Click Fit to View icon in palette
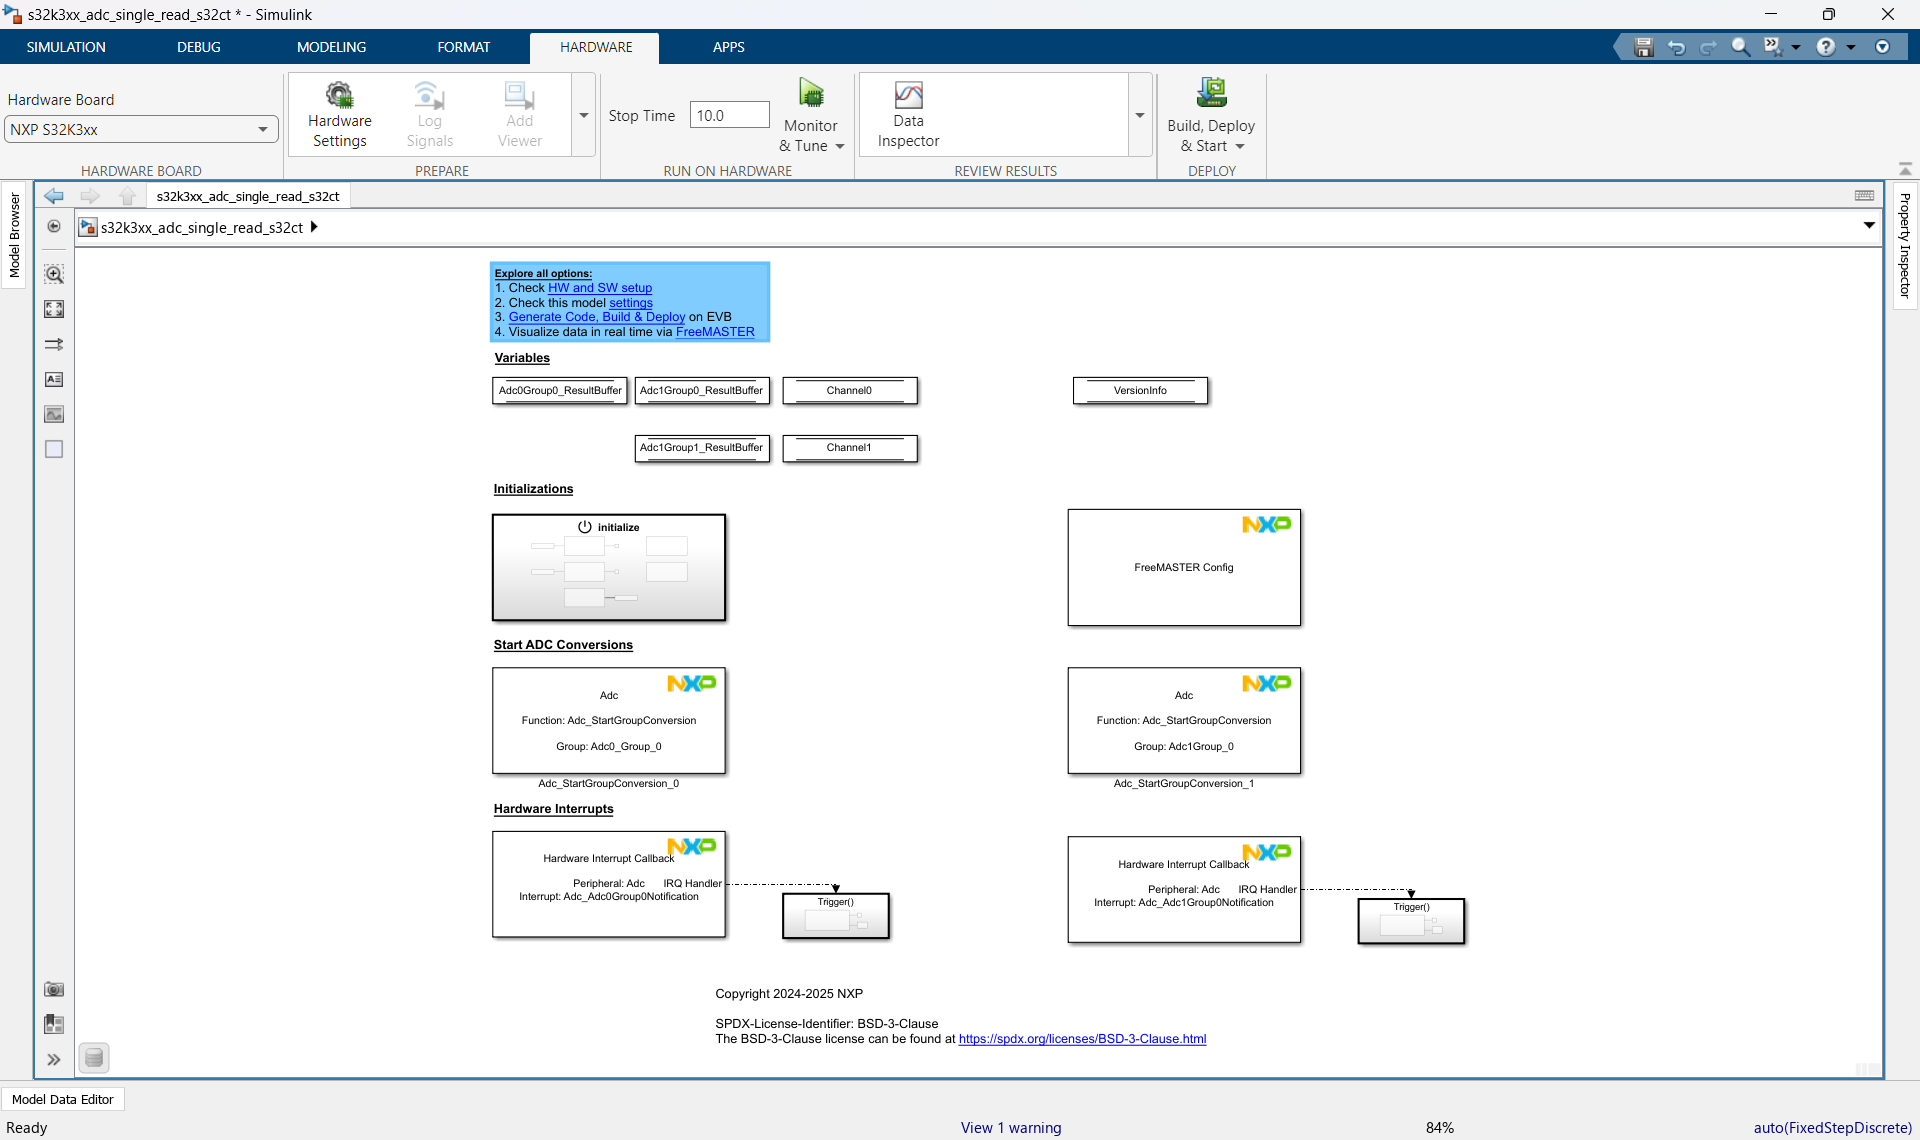 (x=54, y=309)
